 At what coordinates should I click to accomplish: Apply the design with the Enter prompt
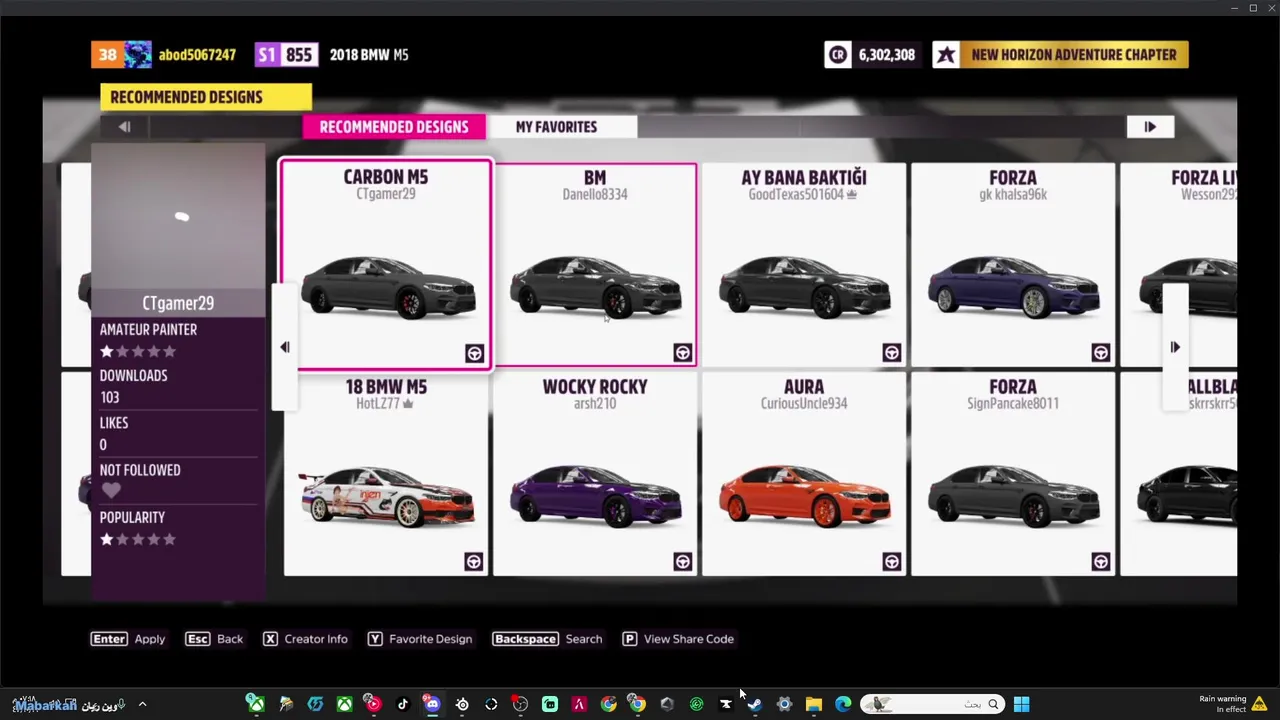pyautogui.click(x=128, y=639)
